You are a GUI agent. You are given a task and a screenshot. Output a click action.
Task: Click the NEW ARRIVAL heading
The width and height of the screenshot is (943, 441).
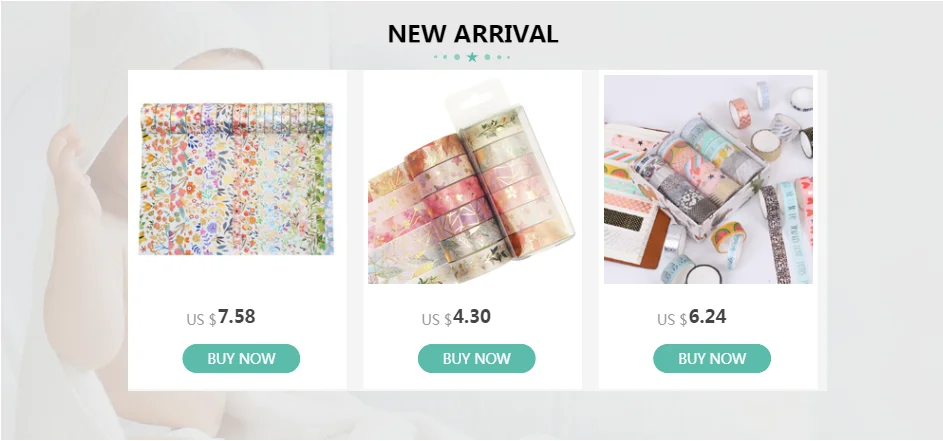click(473, 34)
